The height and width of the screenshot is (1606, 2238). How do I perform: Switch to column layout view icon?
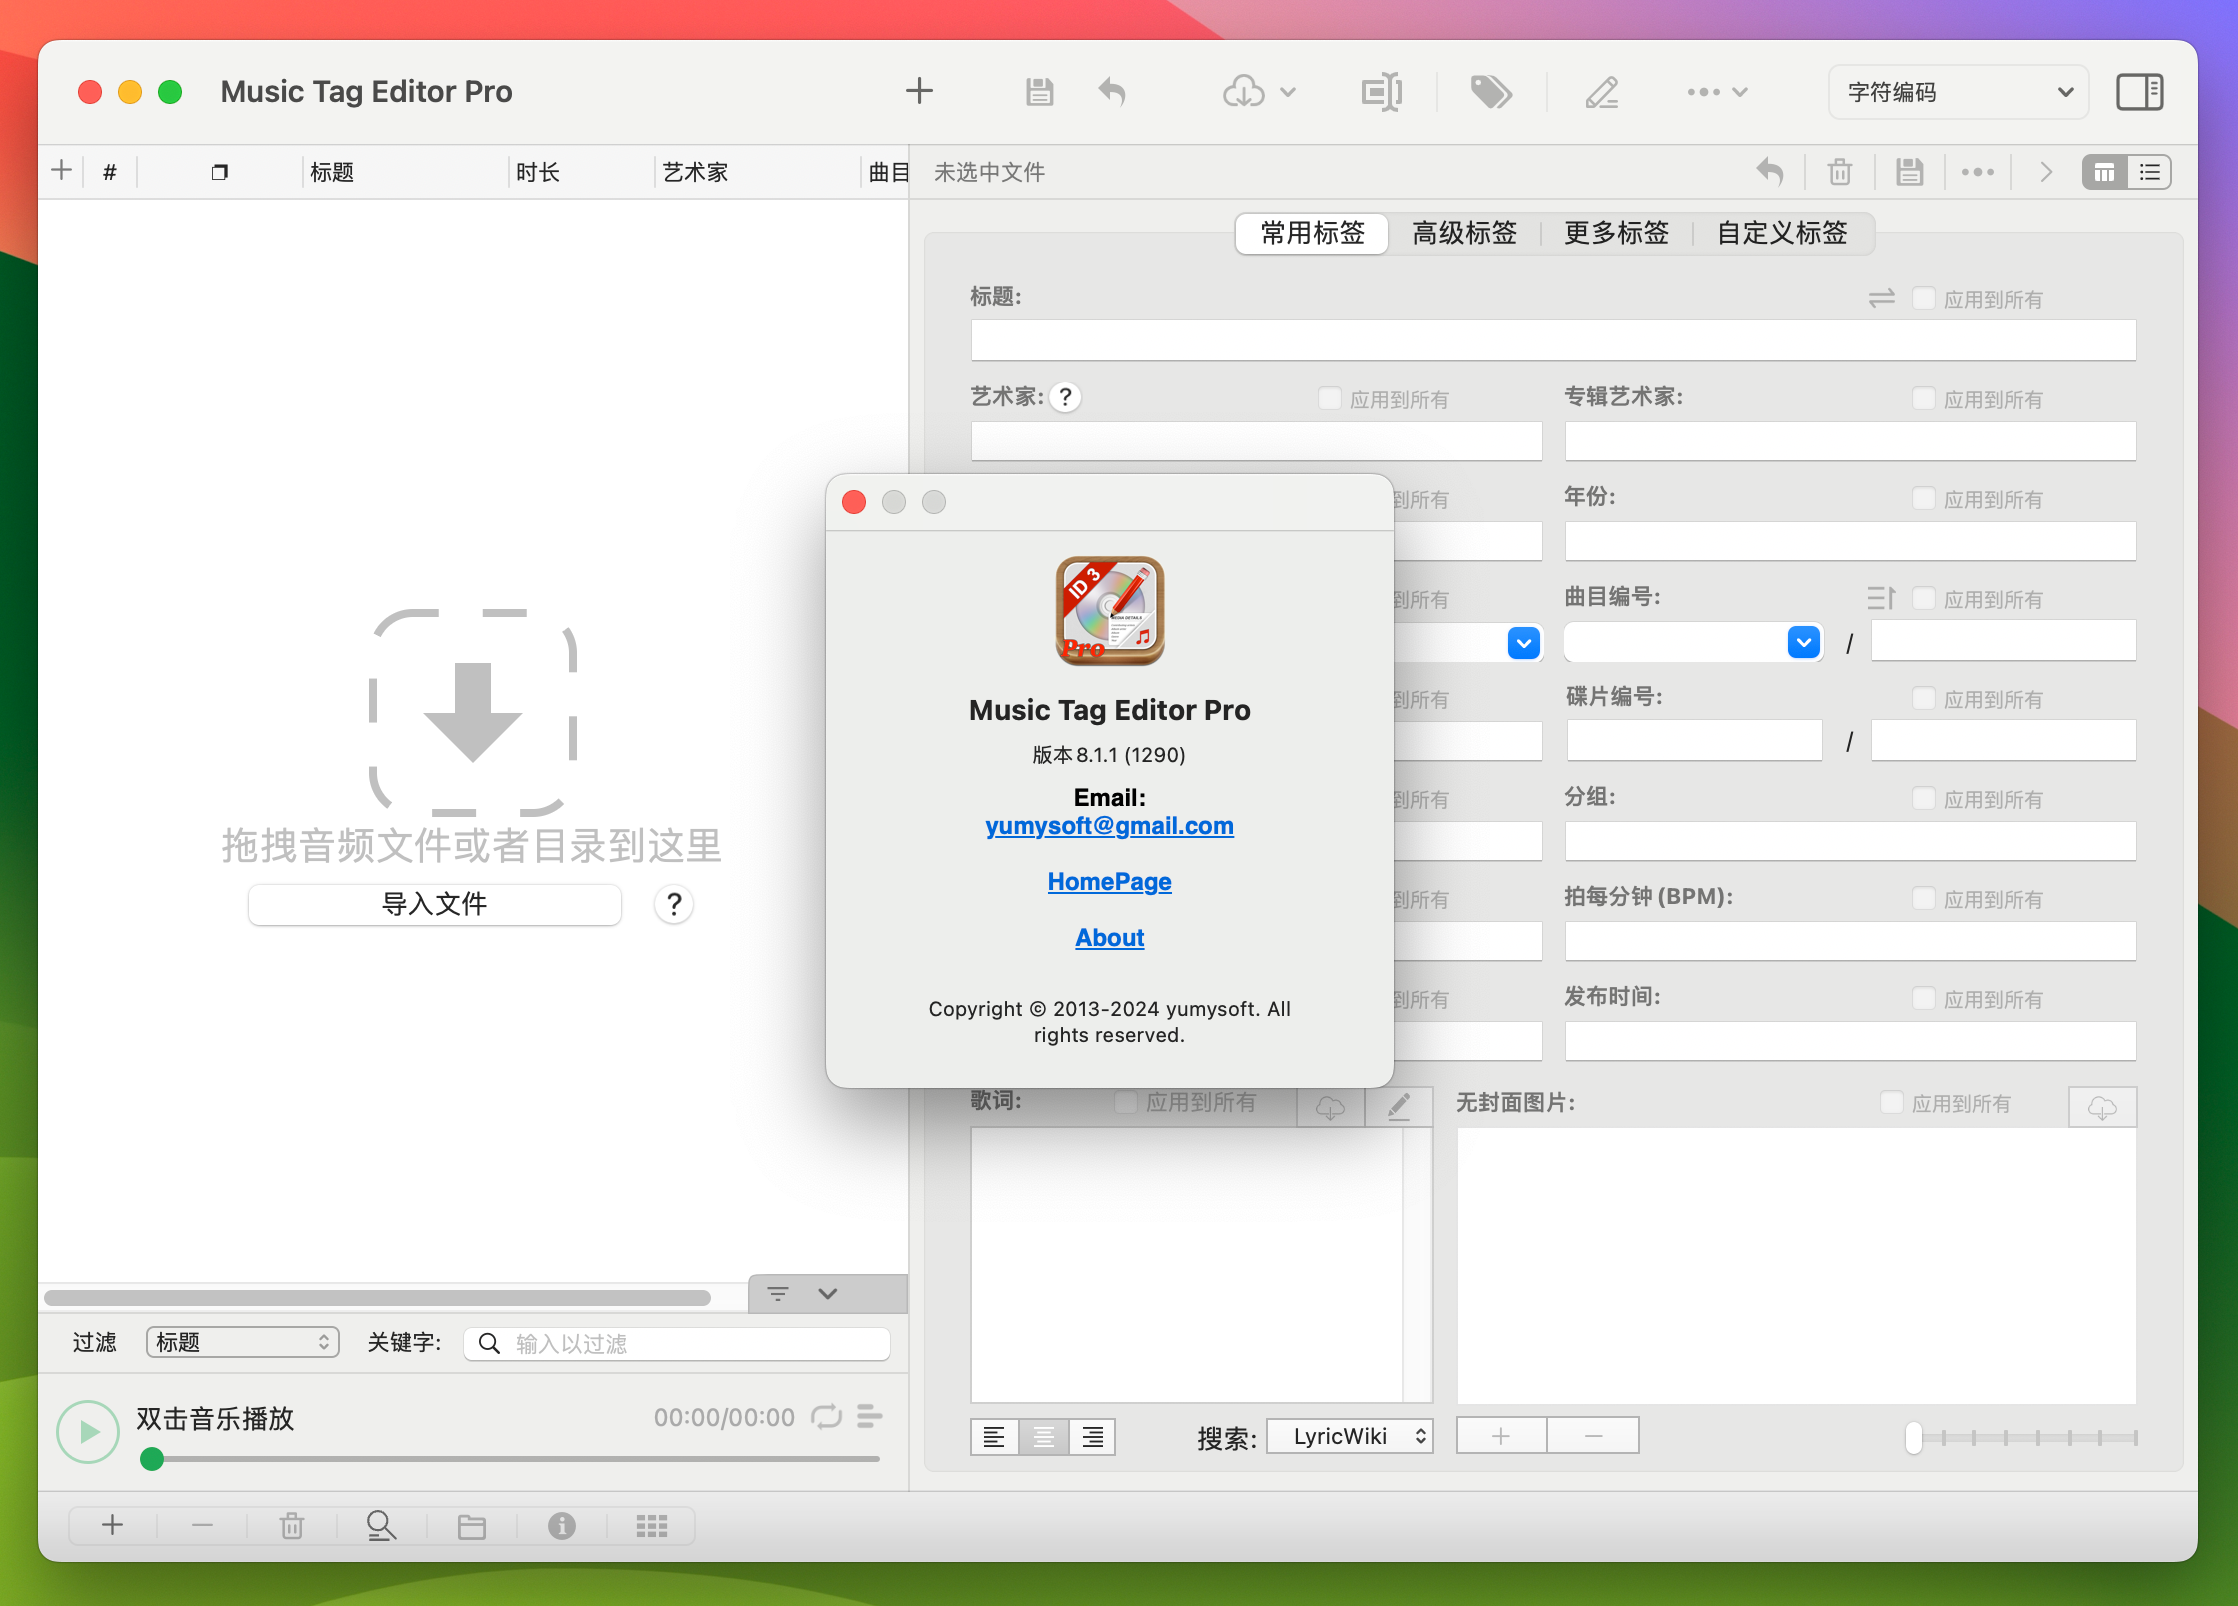coord(2105,172)
